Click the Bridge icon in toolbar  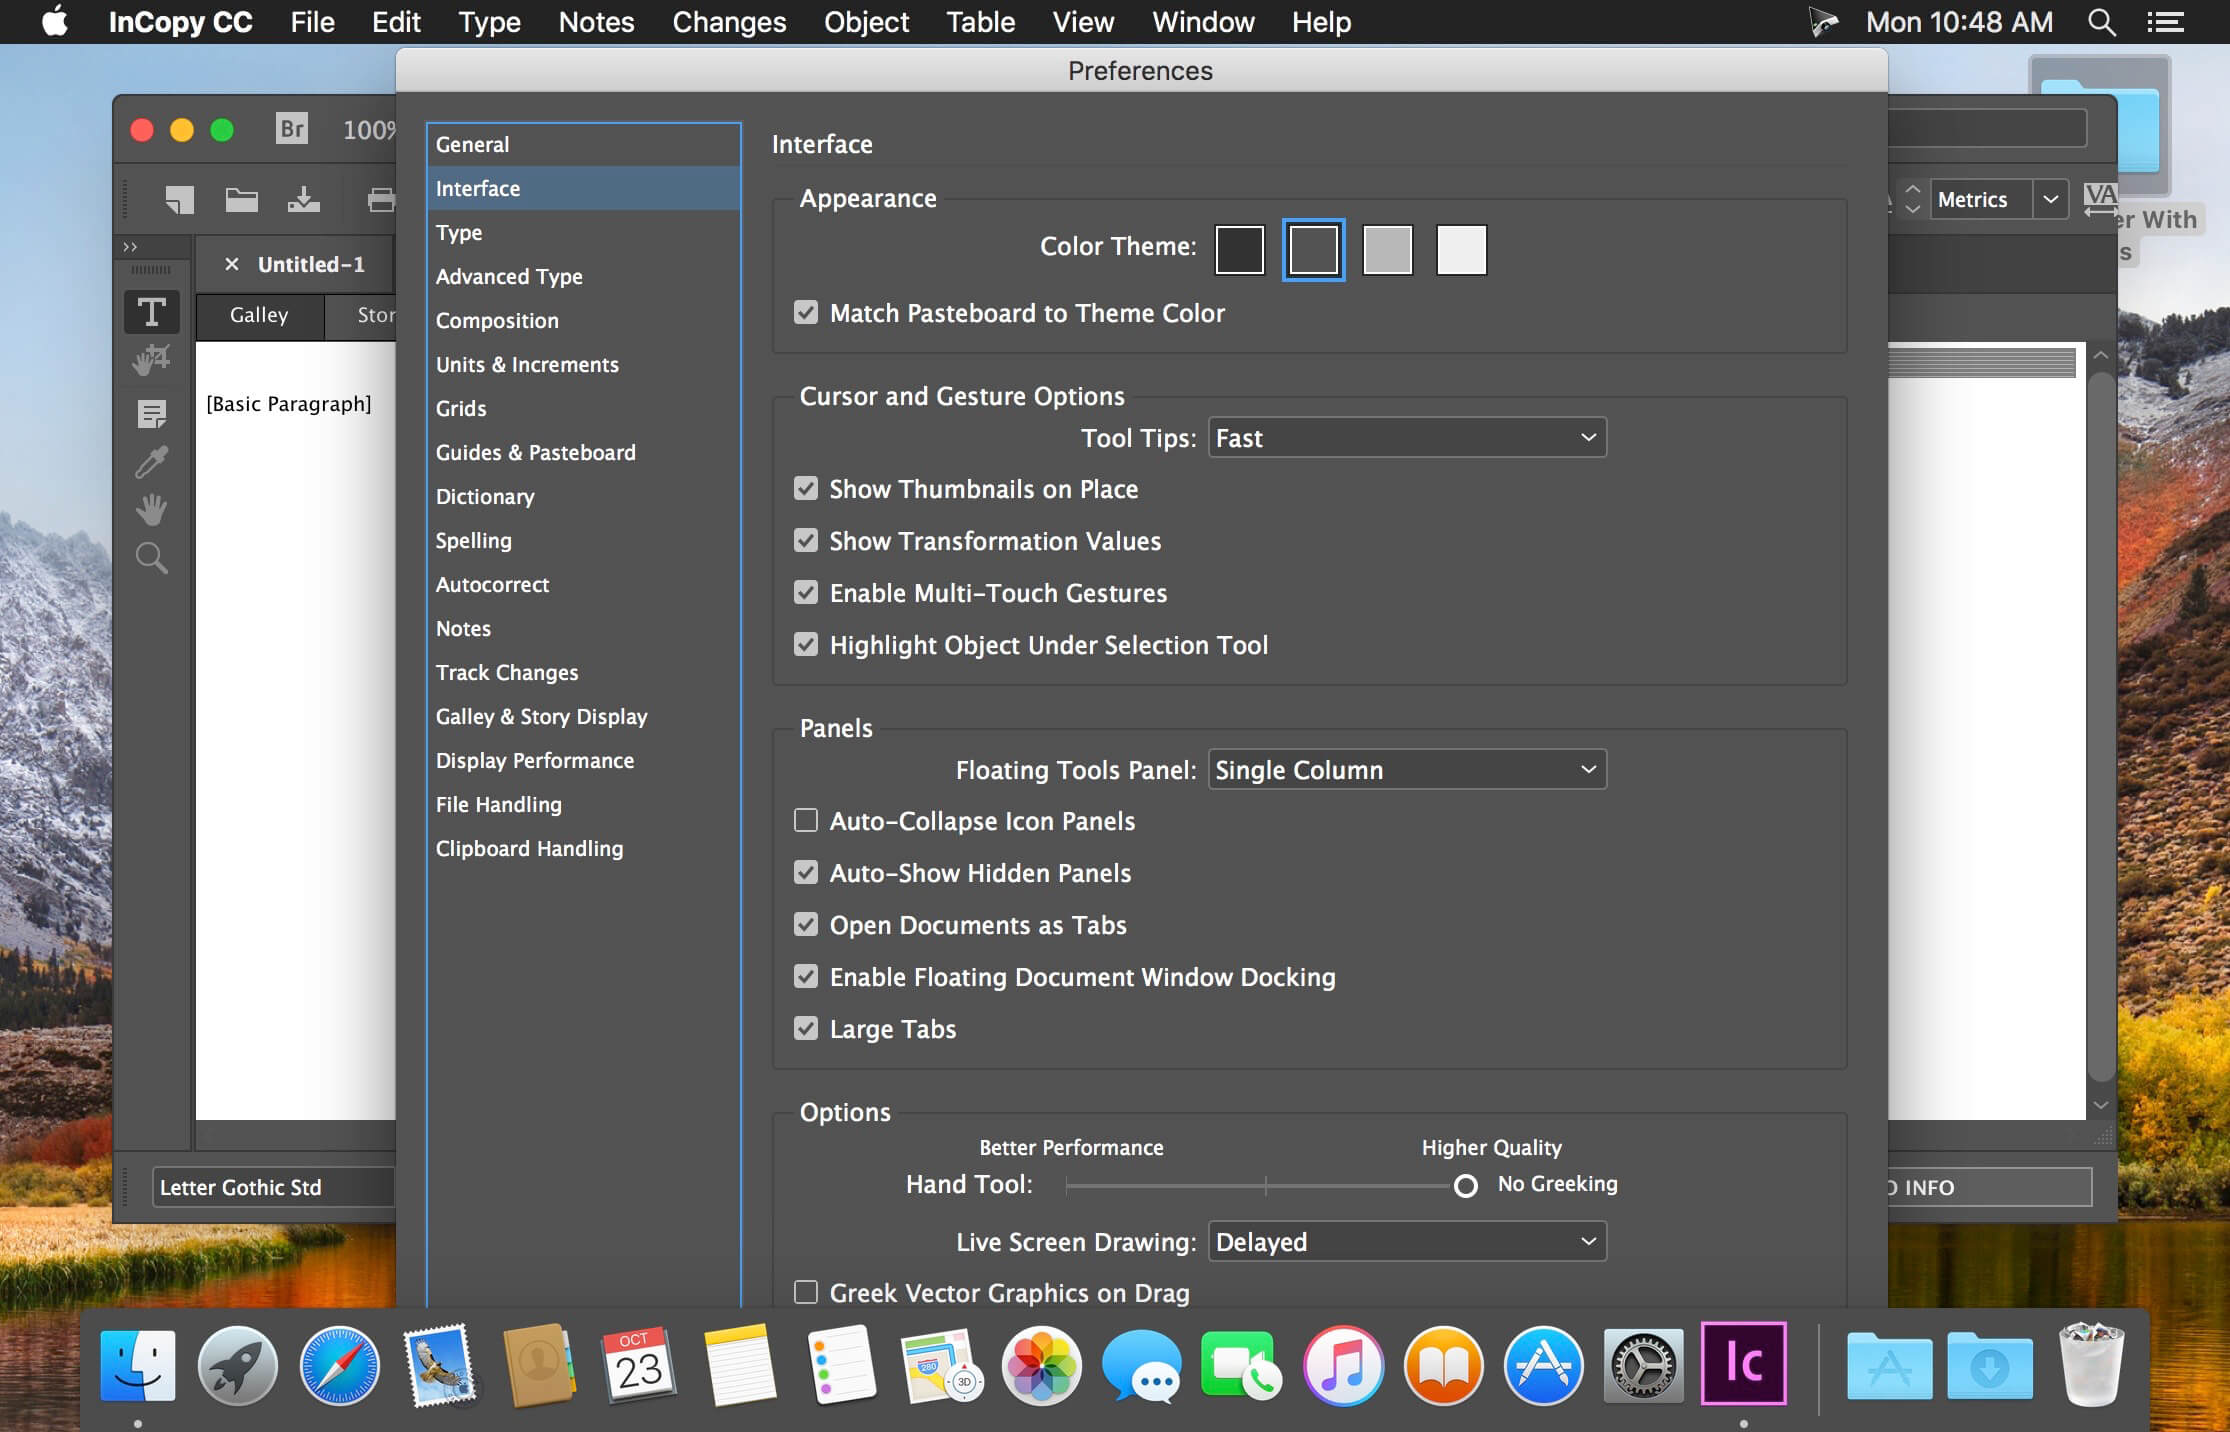coord(289,130)
